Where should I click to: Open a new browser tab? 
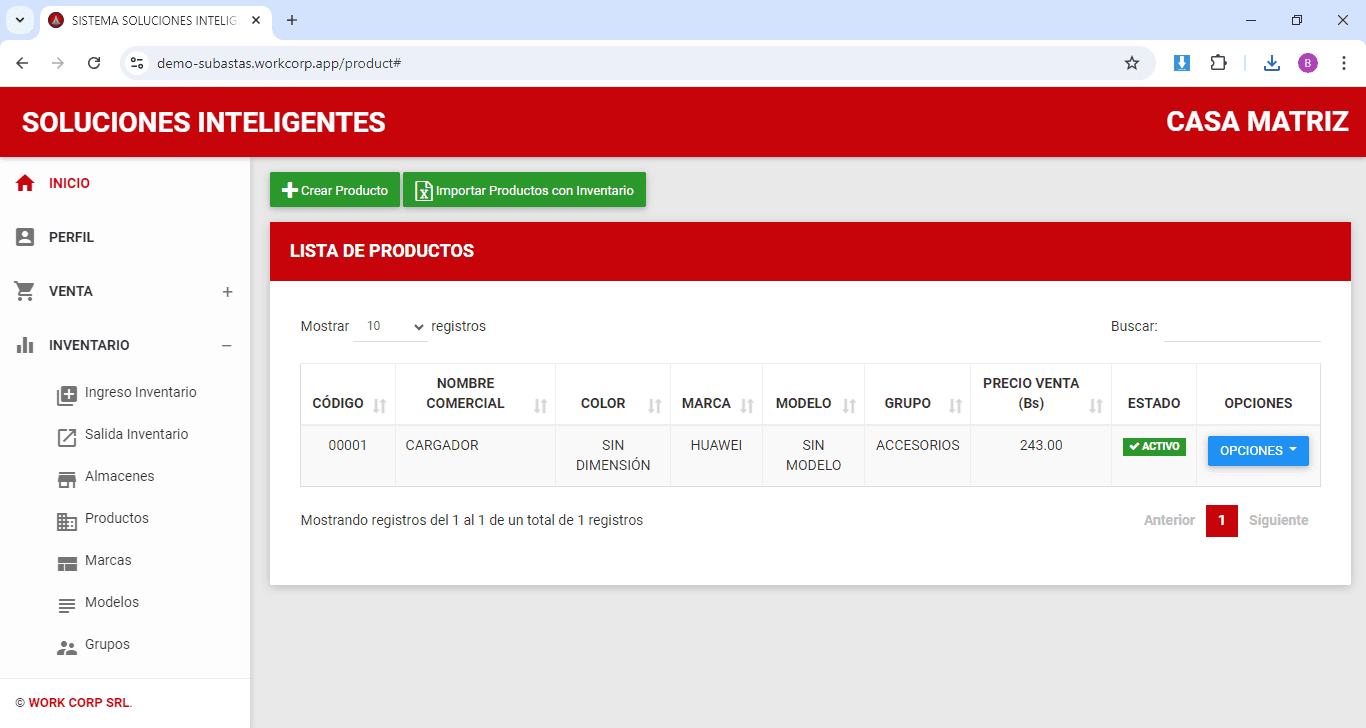tap(292, 20)
